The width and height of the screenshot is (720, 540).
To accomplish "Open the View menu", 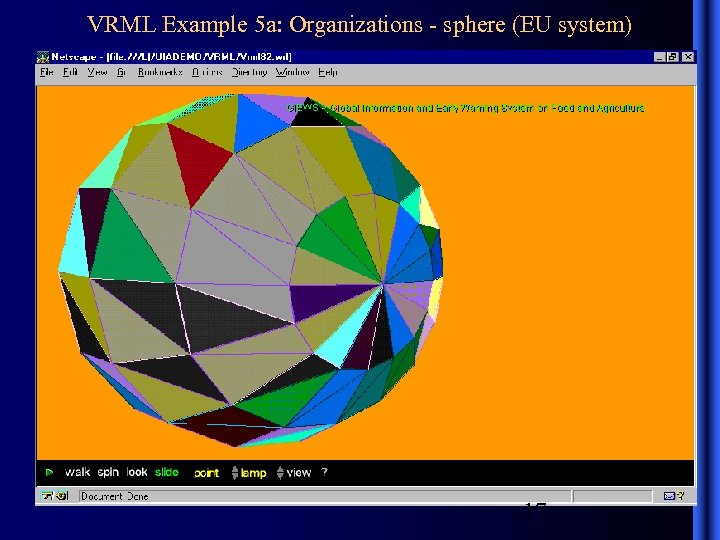I will [x=97, y=72].
